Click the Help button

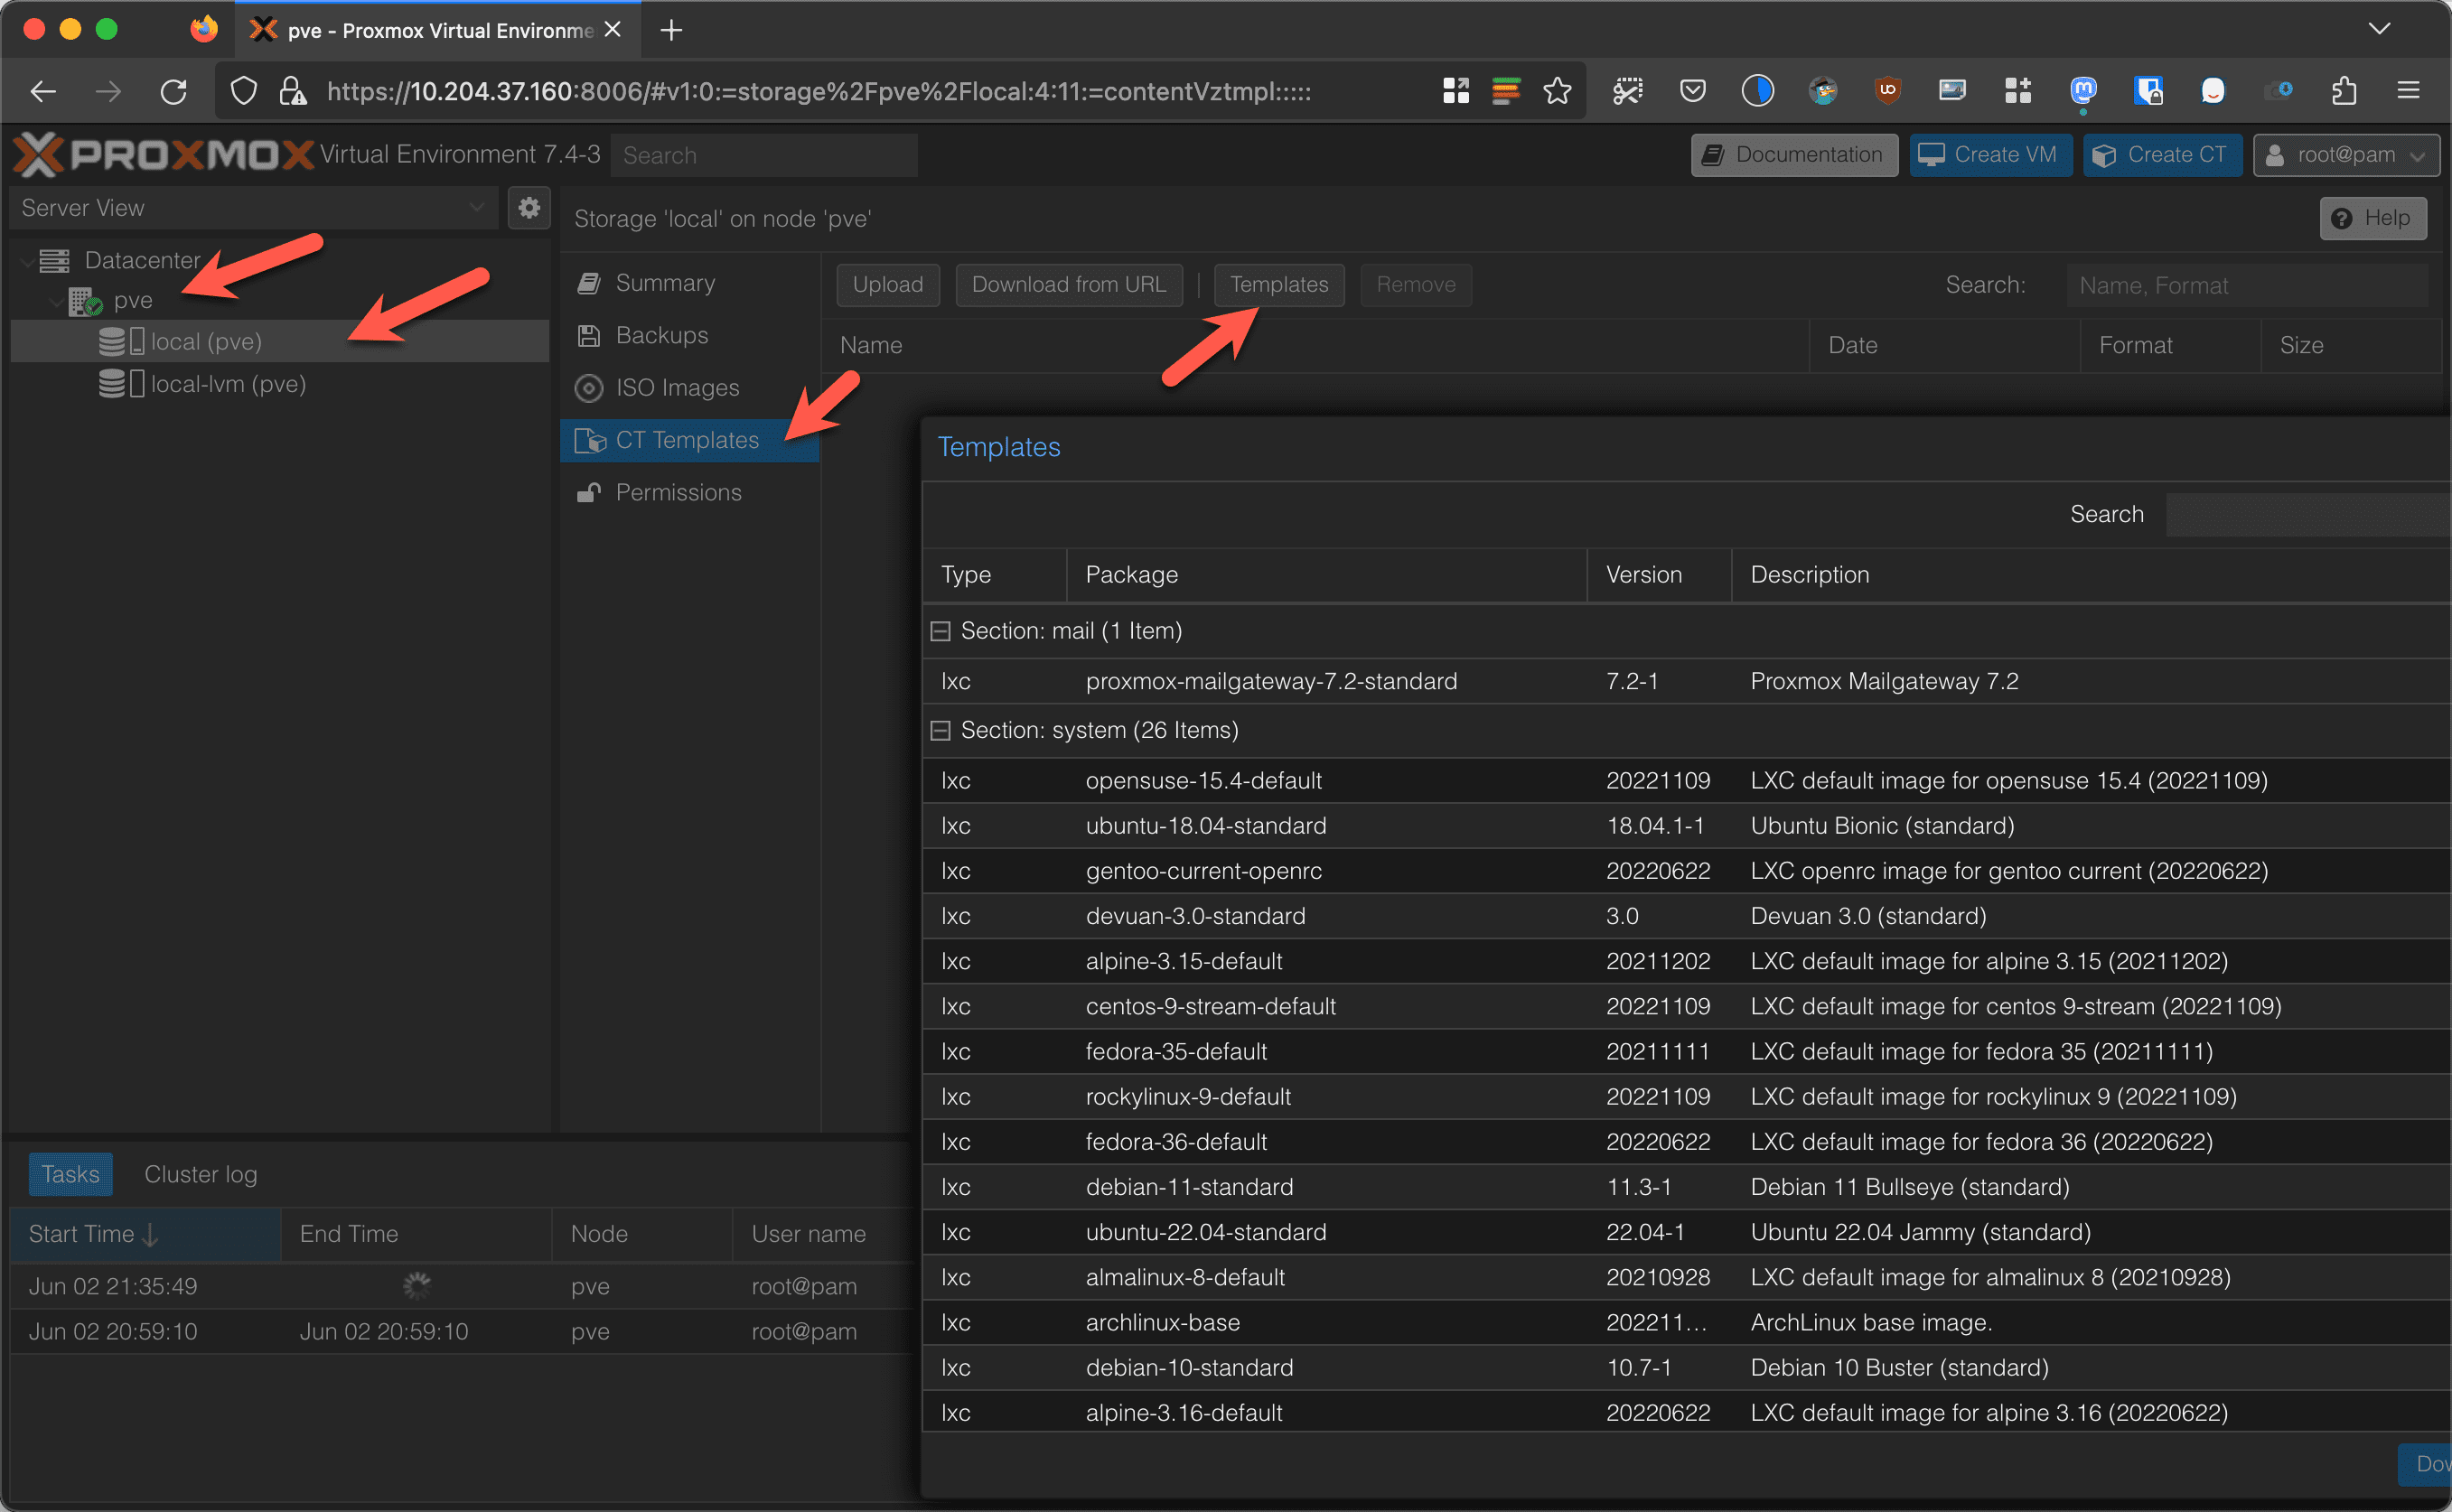[x=2372, y=218]
